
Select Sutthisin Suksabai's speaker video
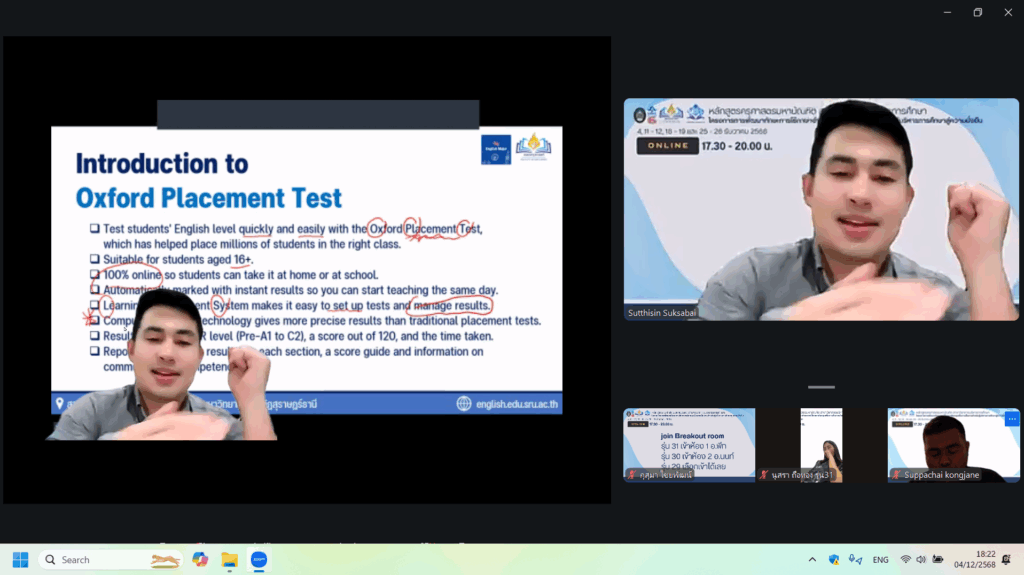pos(821,208)
